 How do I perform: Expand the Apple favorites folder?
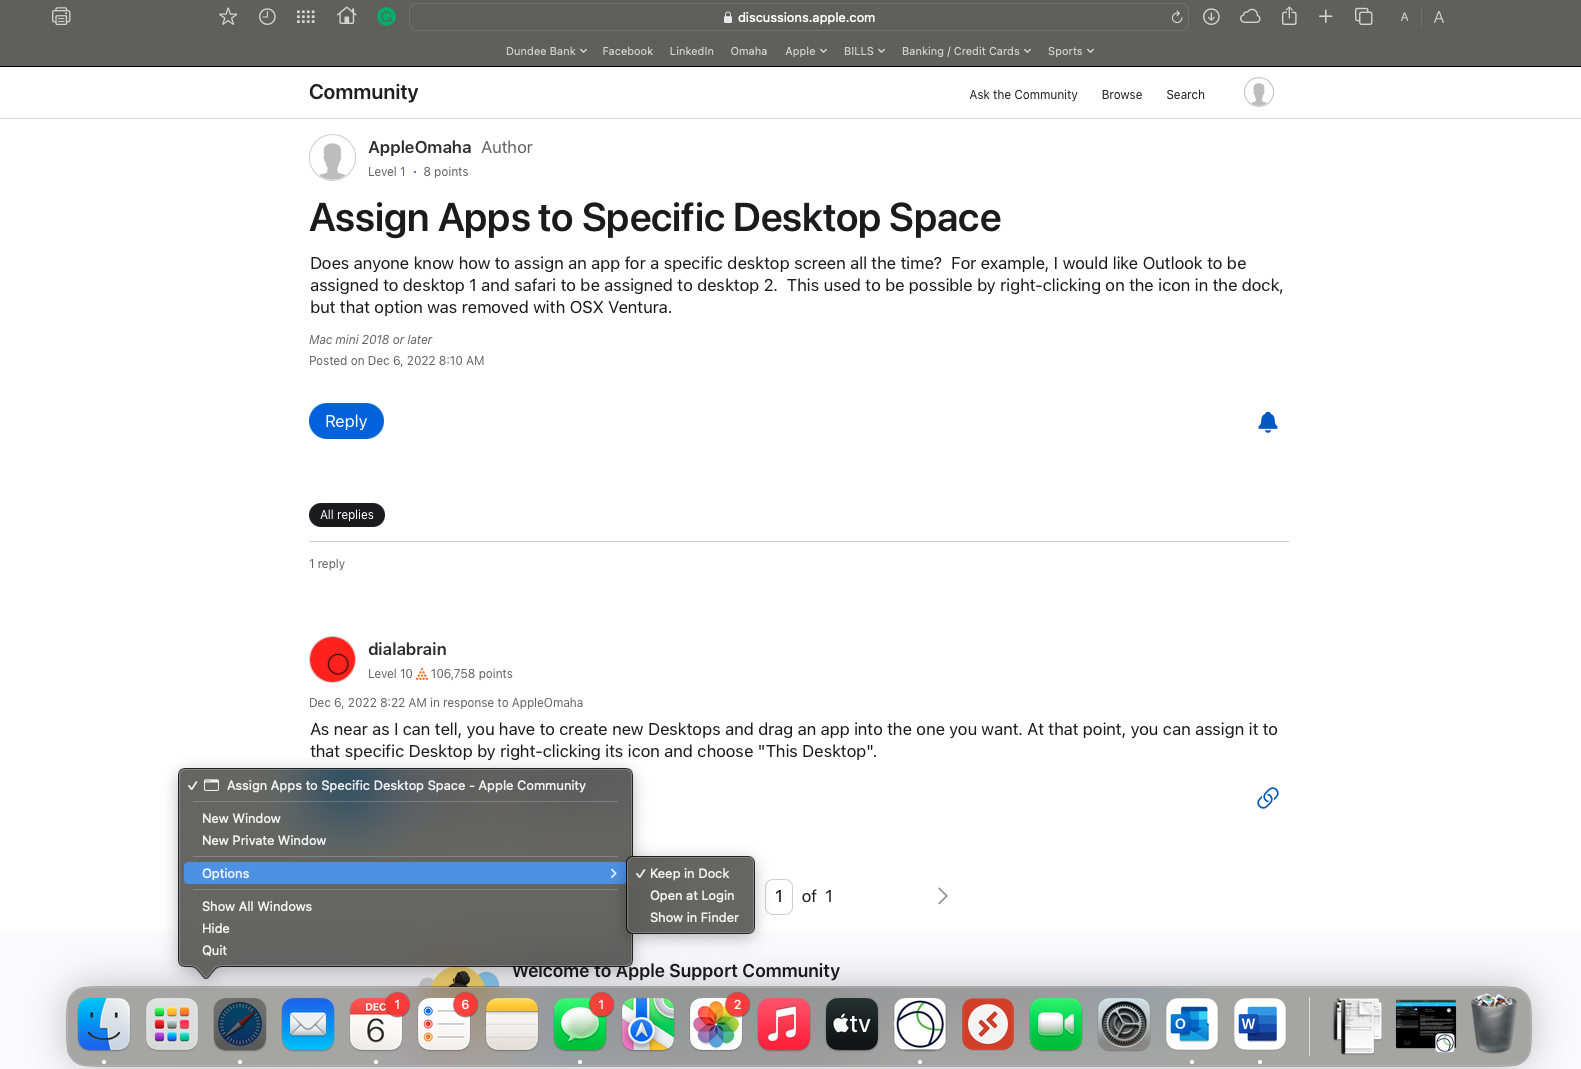[806, 51]
